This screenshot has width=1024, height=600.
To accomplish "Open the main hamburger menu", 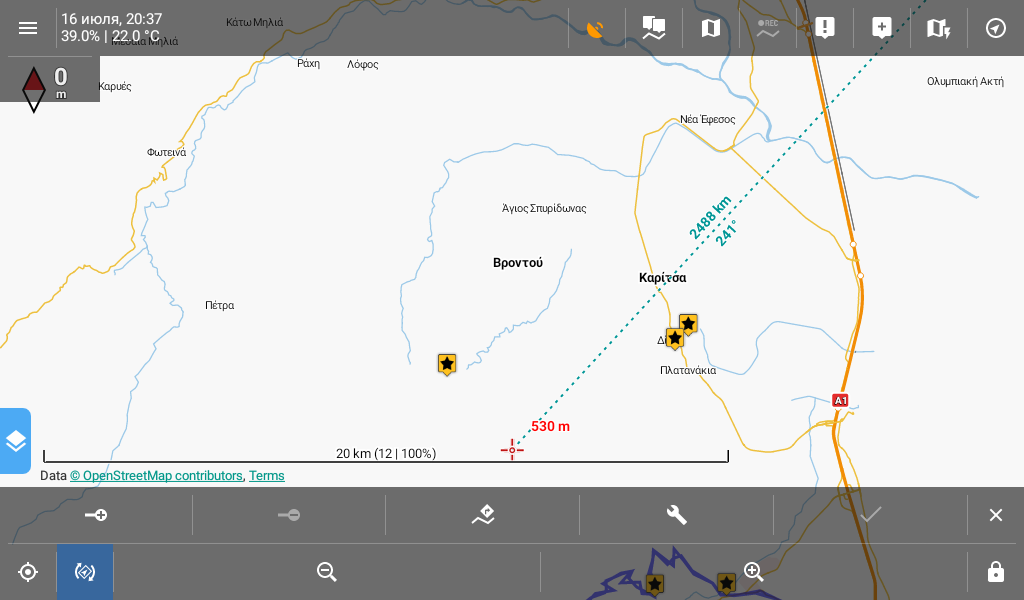I will (28, 28).
